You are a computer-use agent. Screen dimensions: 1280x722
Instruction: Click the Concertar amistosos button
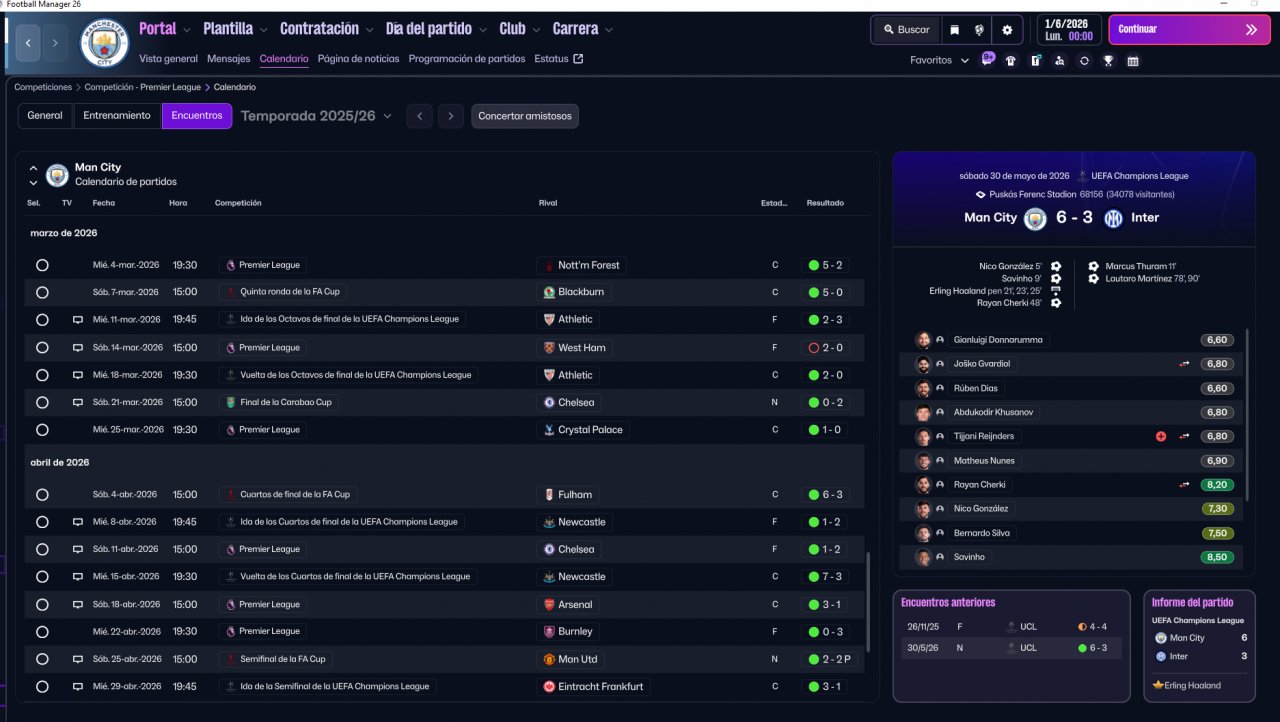point(525,116)
